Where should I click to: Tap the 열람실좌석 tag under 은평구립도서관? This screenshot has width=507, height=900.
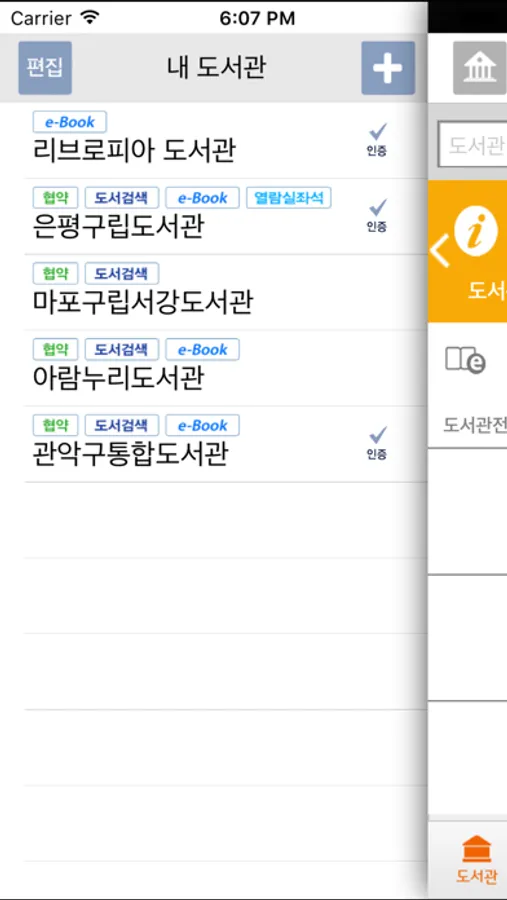tap(289, 198)
